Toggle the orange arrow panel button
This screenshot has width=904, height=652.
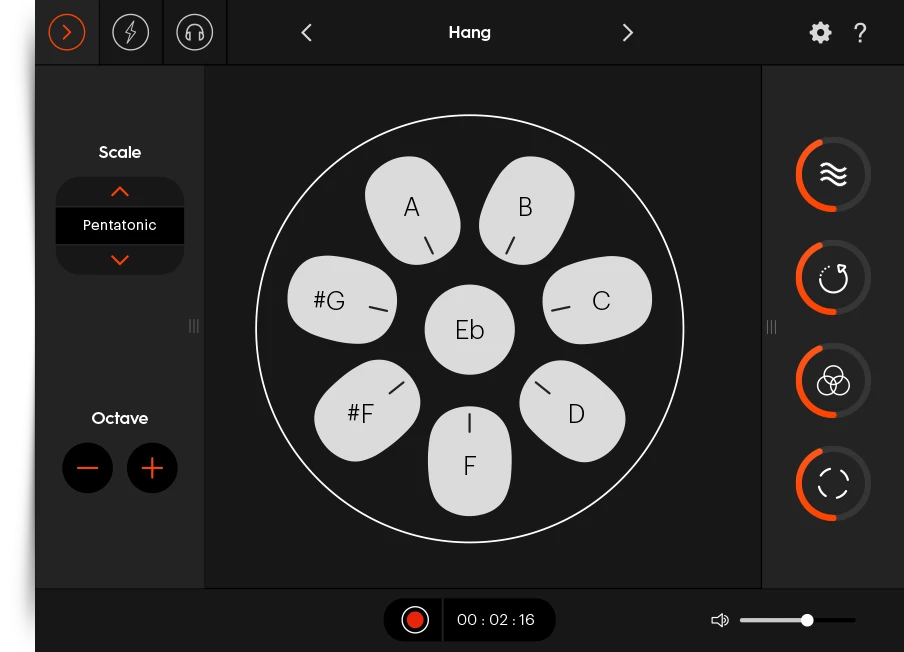67,33
